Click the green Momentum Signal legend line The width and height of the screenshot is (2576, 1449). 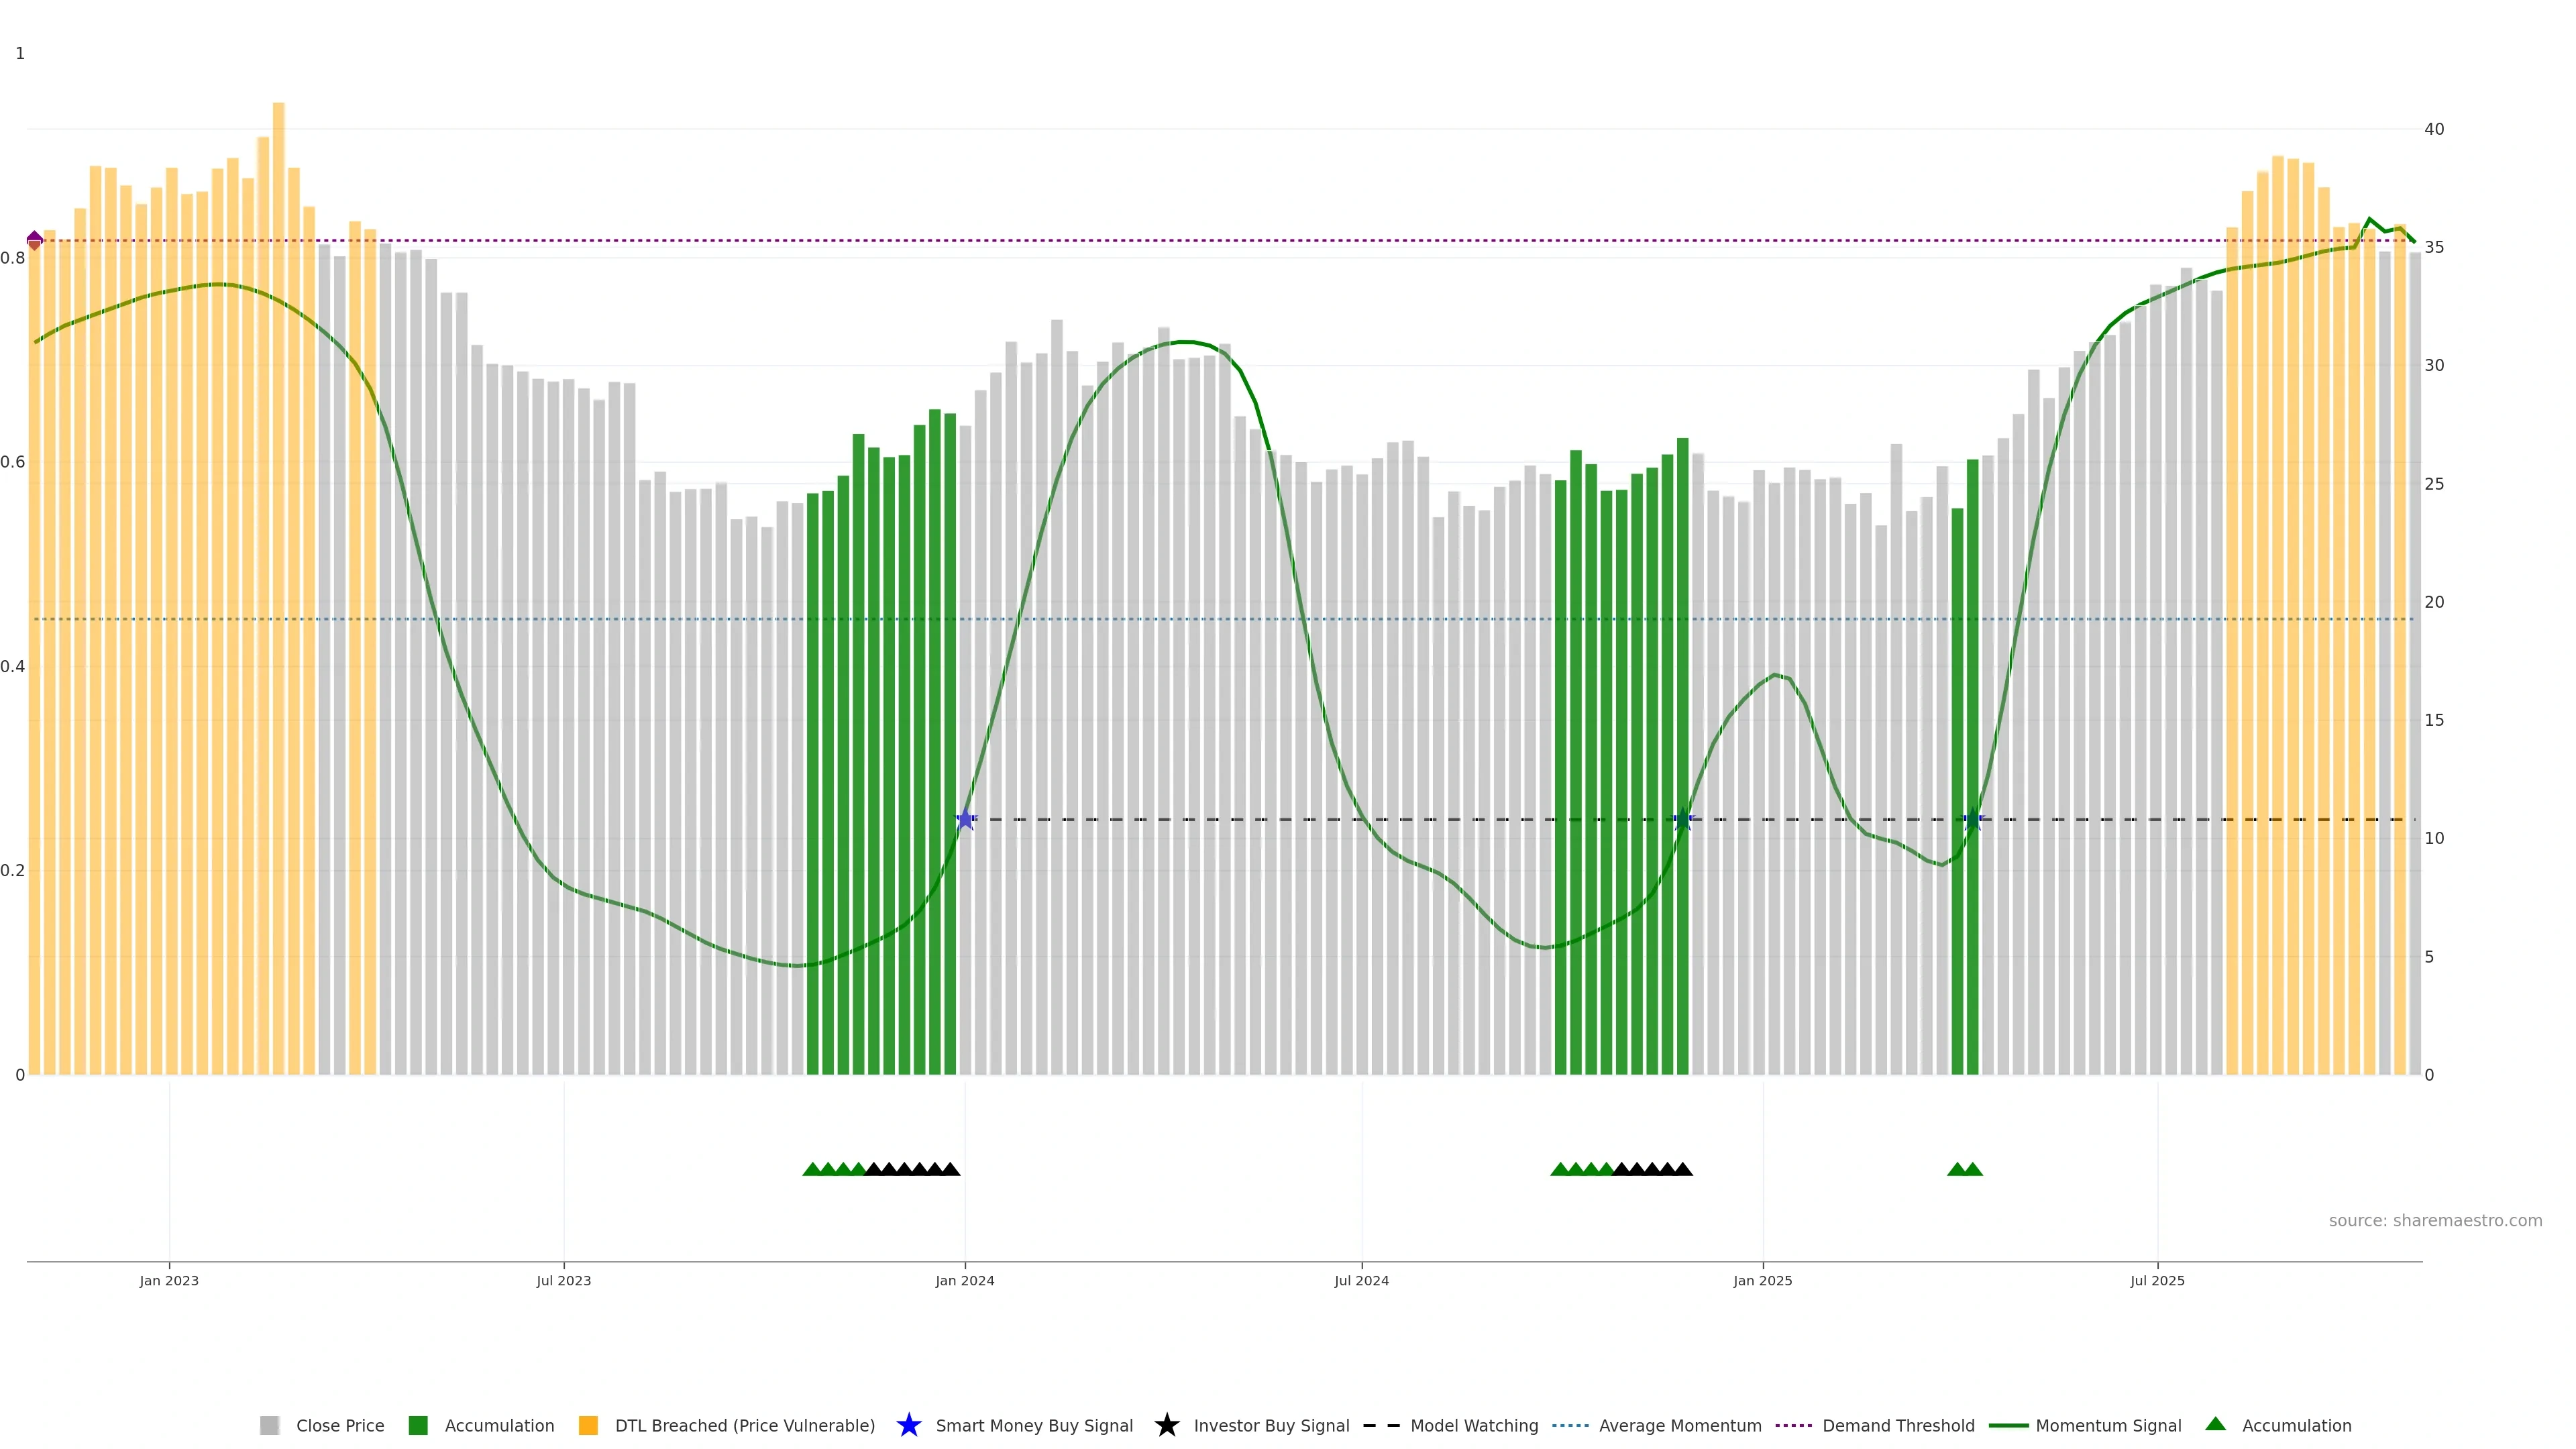tap(2007, 1425)
